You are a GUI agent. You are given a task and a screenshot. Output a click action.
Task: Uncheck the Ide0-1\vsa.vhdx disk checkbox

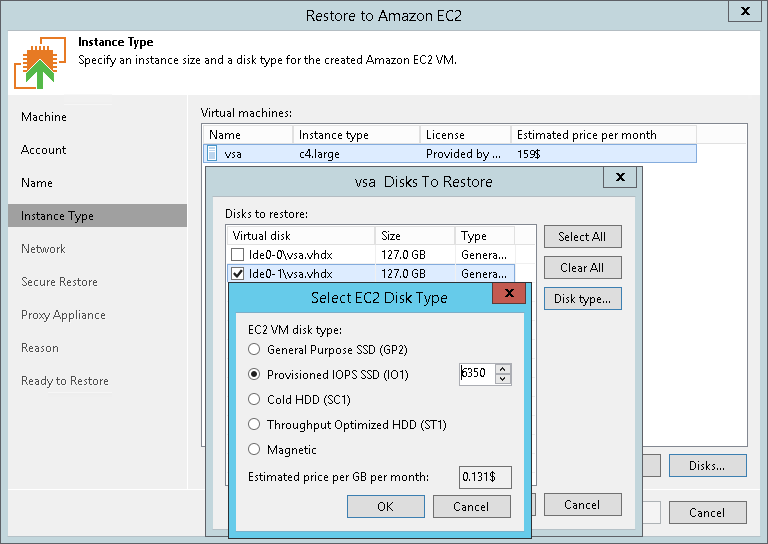[238, 274]
